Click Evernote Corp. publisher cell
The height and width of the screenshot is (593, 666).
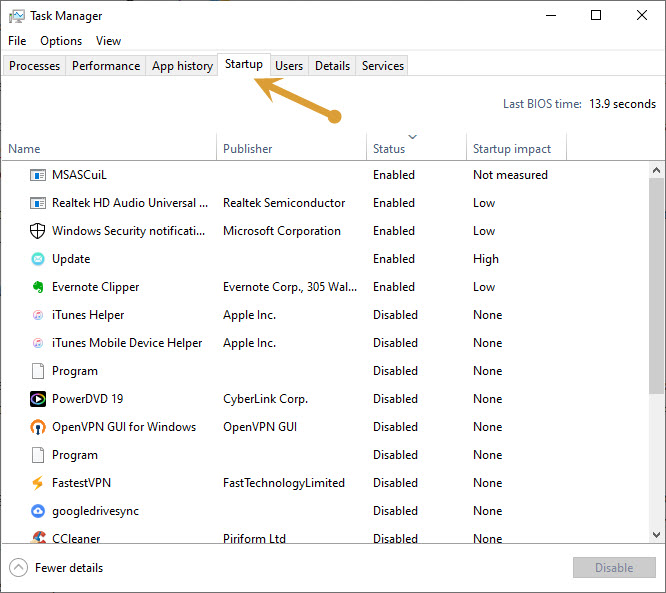click(290, 287)
